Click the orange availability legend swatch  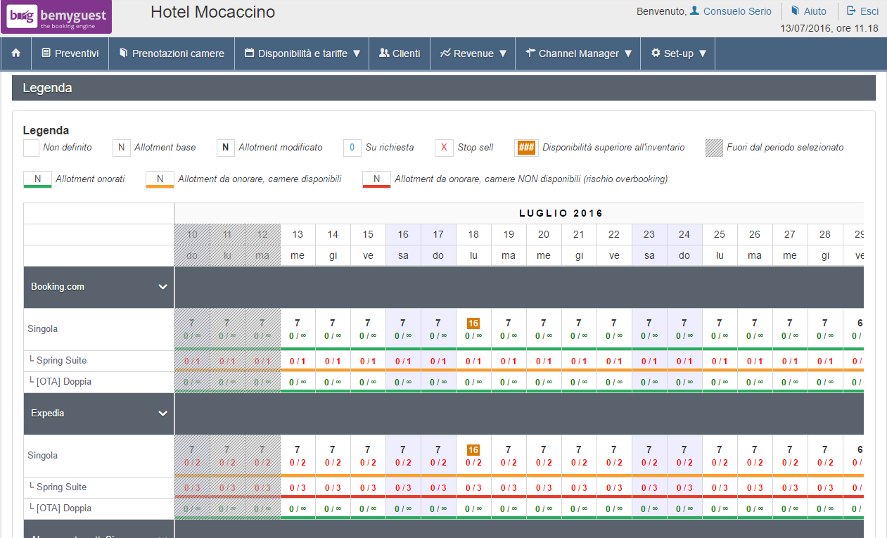click(526, 148)
